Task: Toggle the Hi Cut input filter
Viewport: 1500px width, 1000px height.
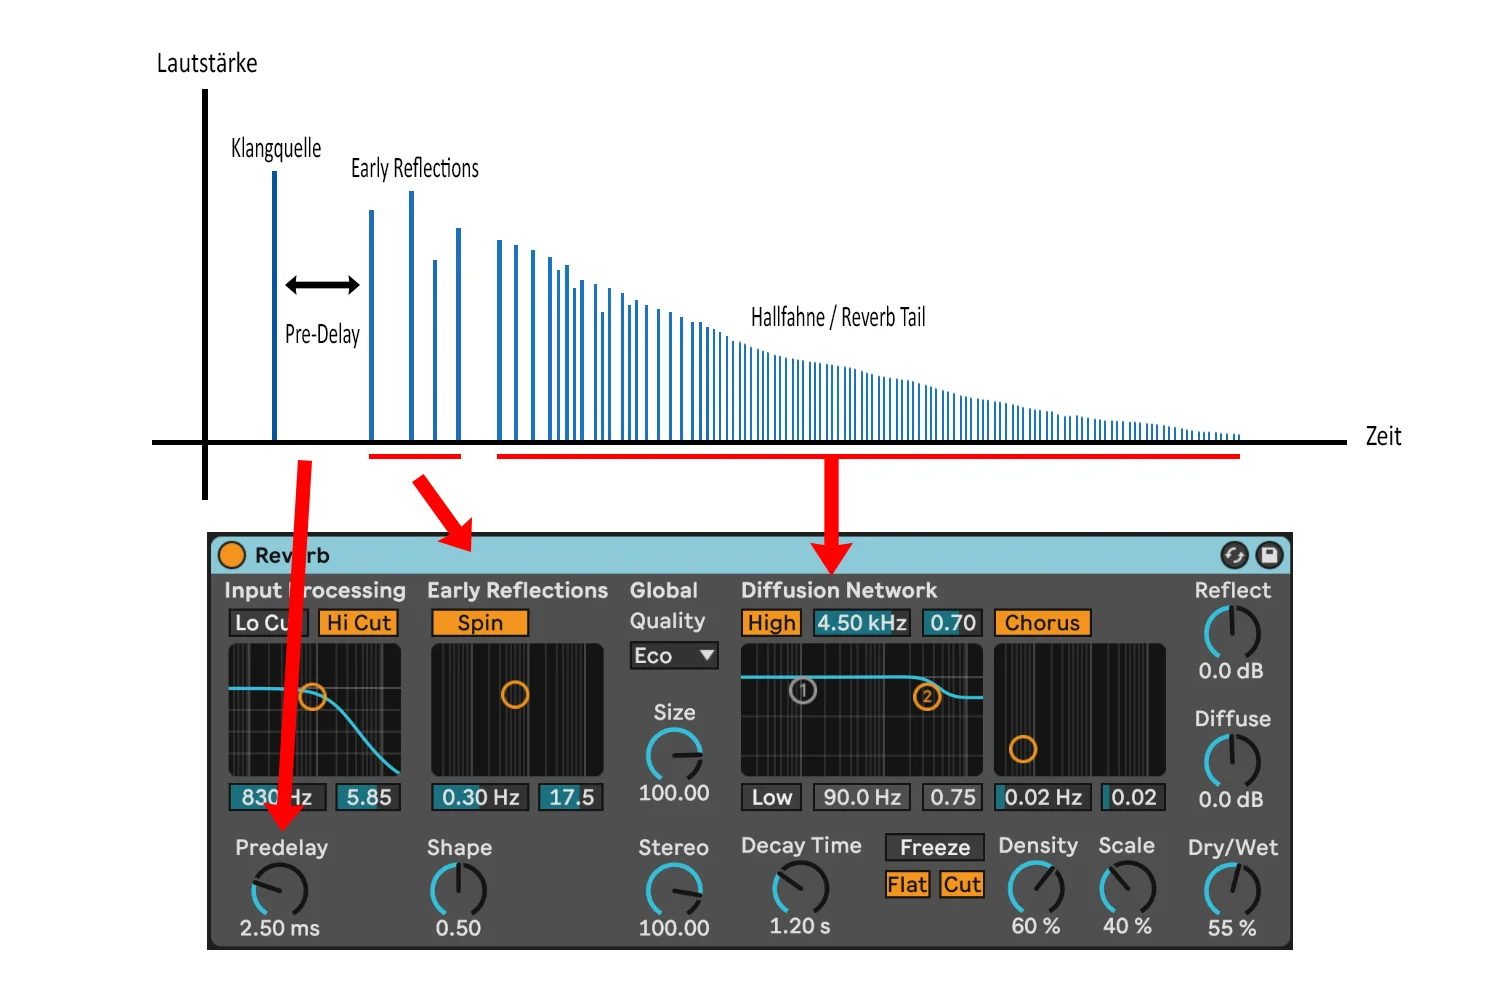Action: click(358, 623)
